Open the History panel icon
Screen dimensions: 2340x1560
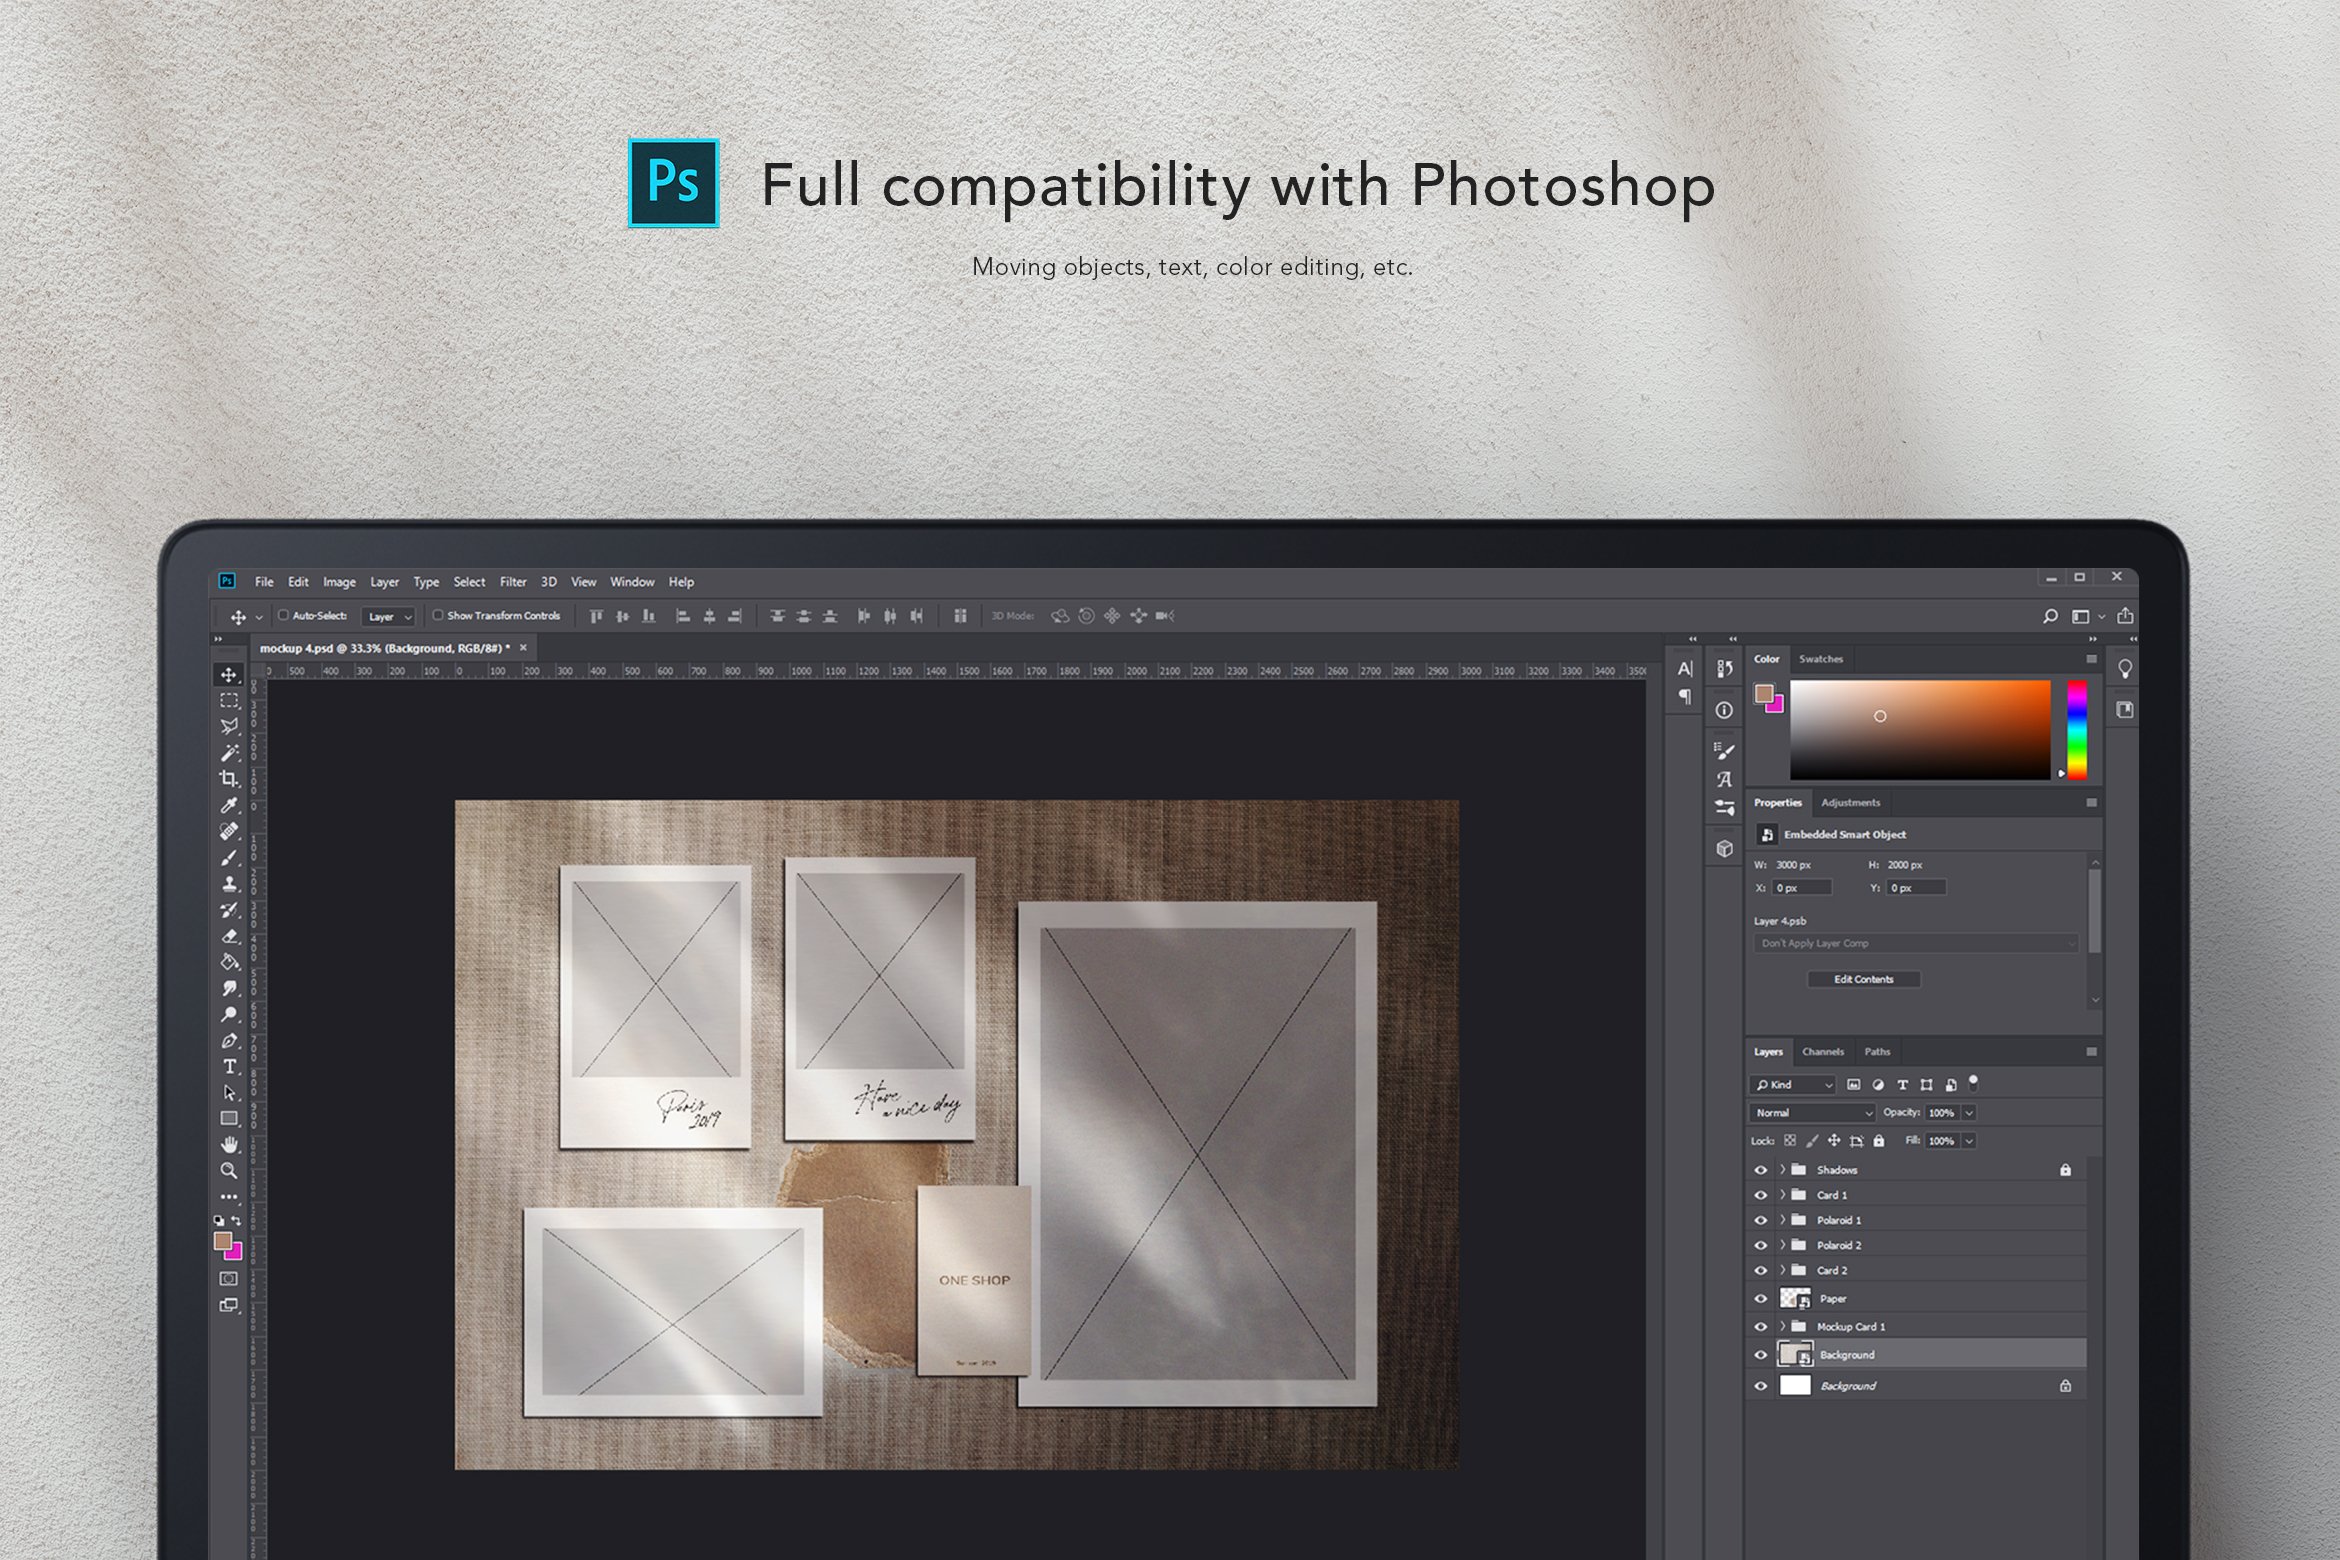[1724, 669]
